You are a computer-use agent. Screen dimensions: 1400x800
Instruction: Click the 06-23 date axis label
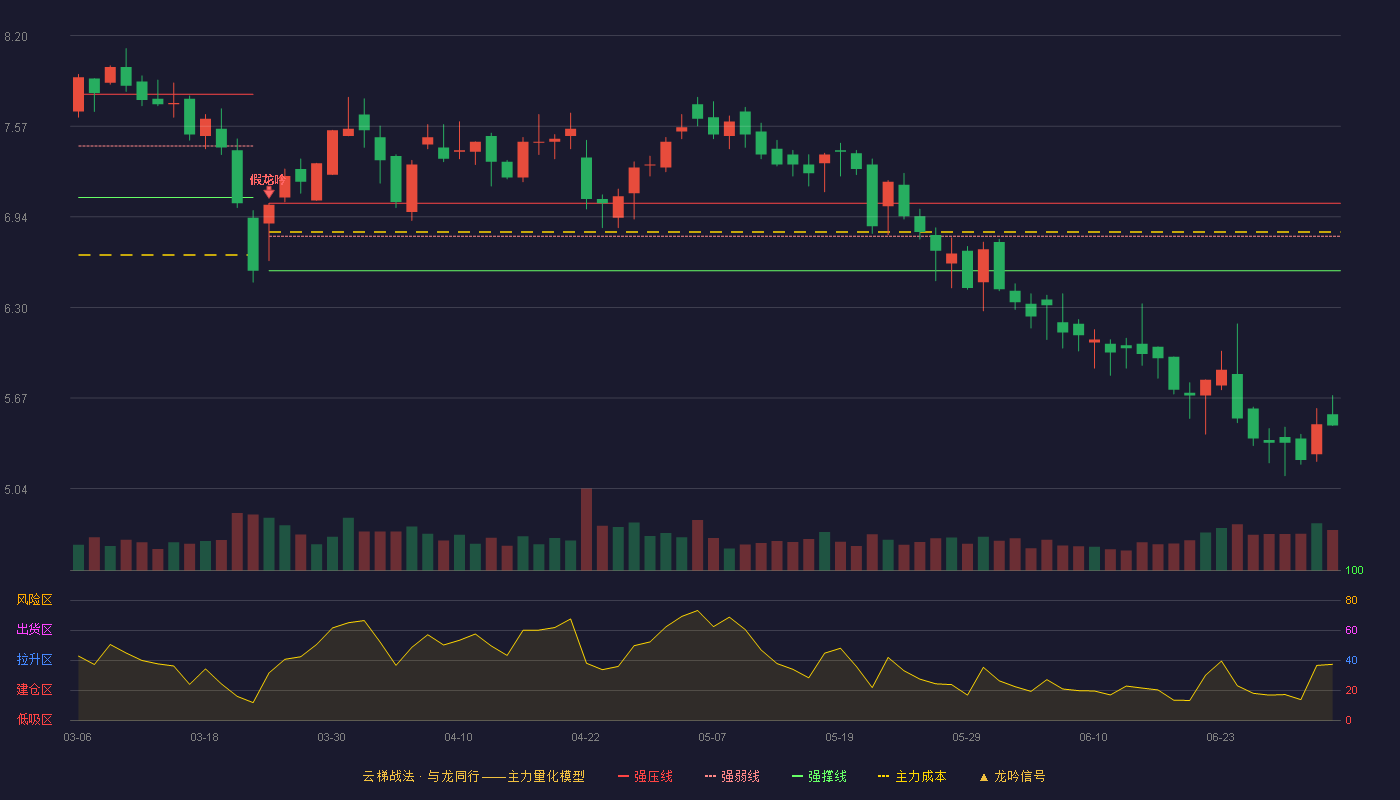tap(1220, 737)
